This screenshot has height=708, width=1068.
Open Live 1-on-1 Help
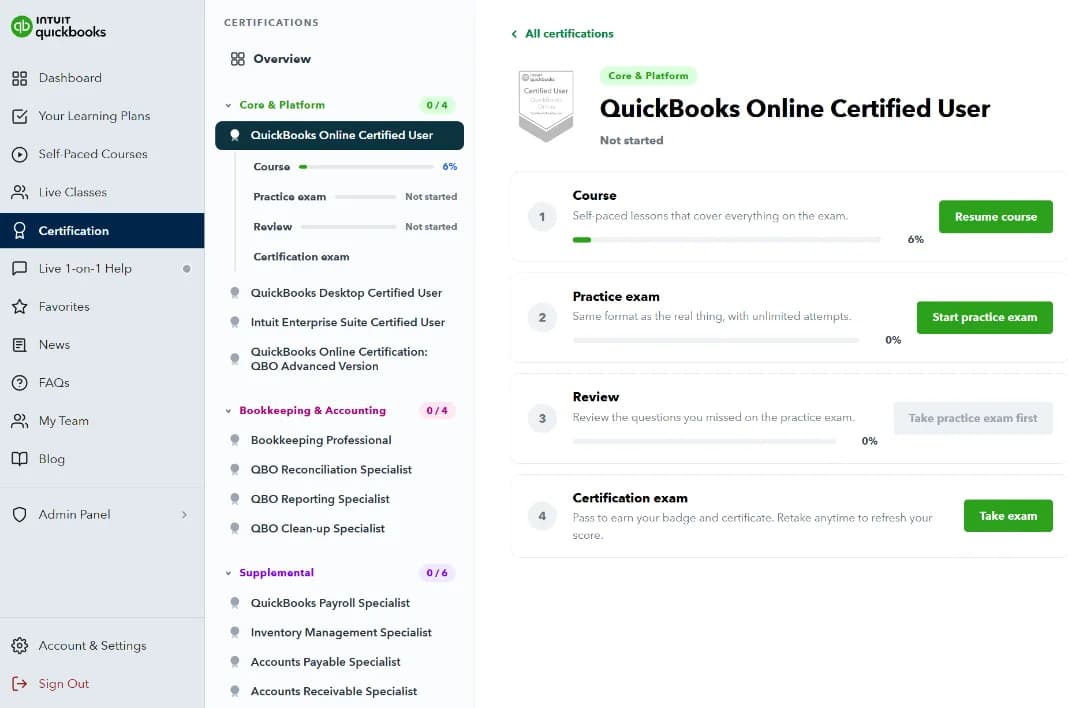102,268
